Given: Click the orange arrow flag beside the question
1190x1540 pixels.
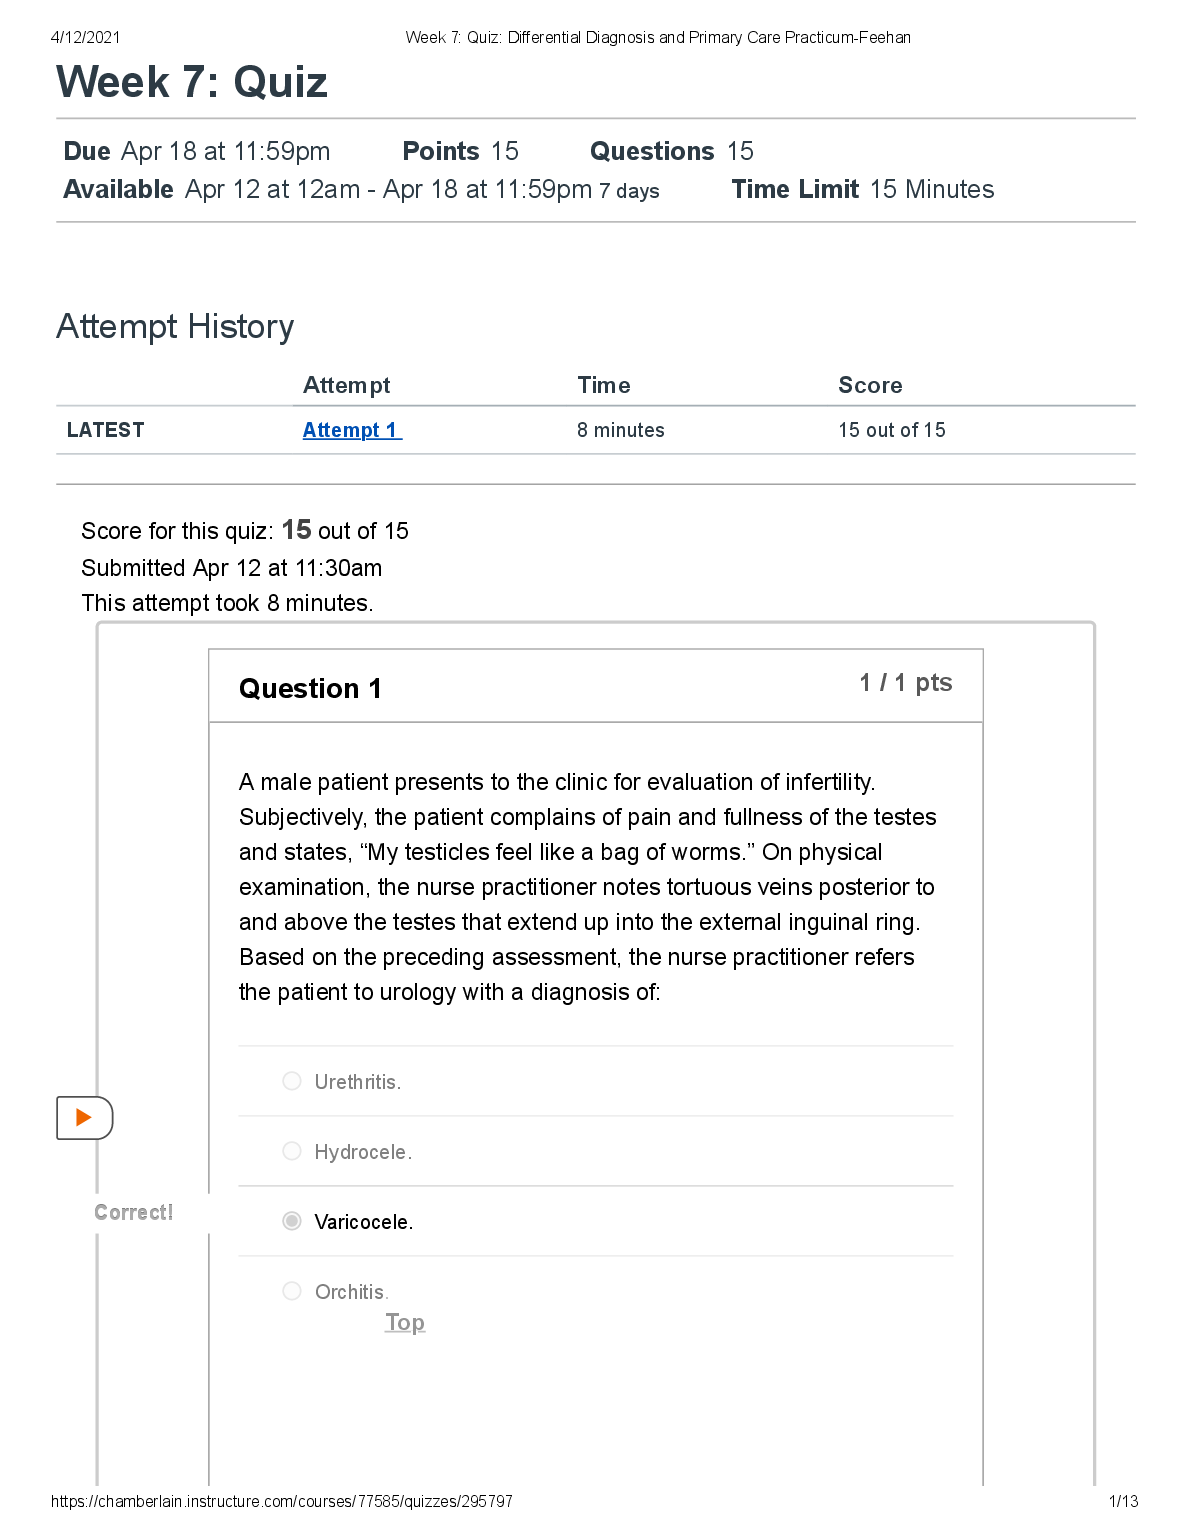Looking at the screenshot, I should click(x=84, y=1117).
